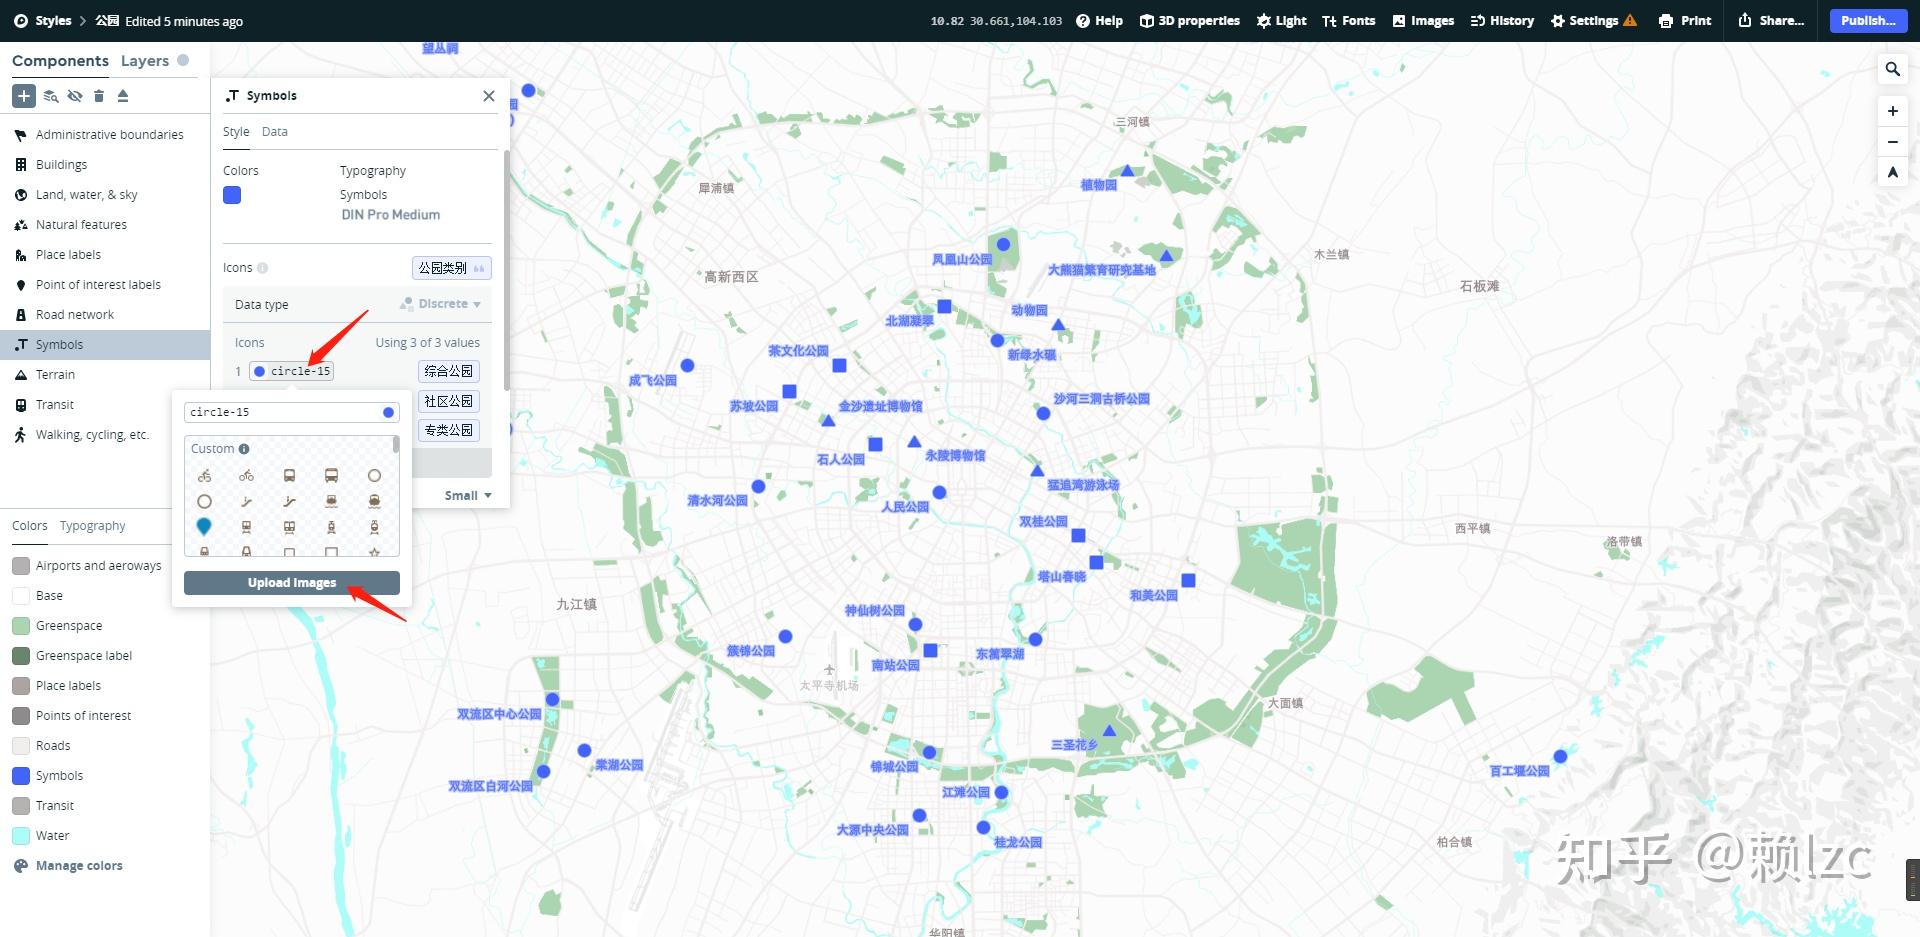Switch to the Layers tab

click(x=145, y=60)
